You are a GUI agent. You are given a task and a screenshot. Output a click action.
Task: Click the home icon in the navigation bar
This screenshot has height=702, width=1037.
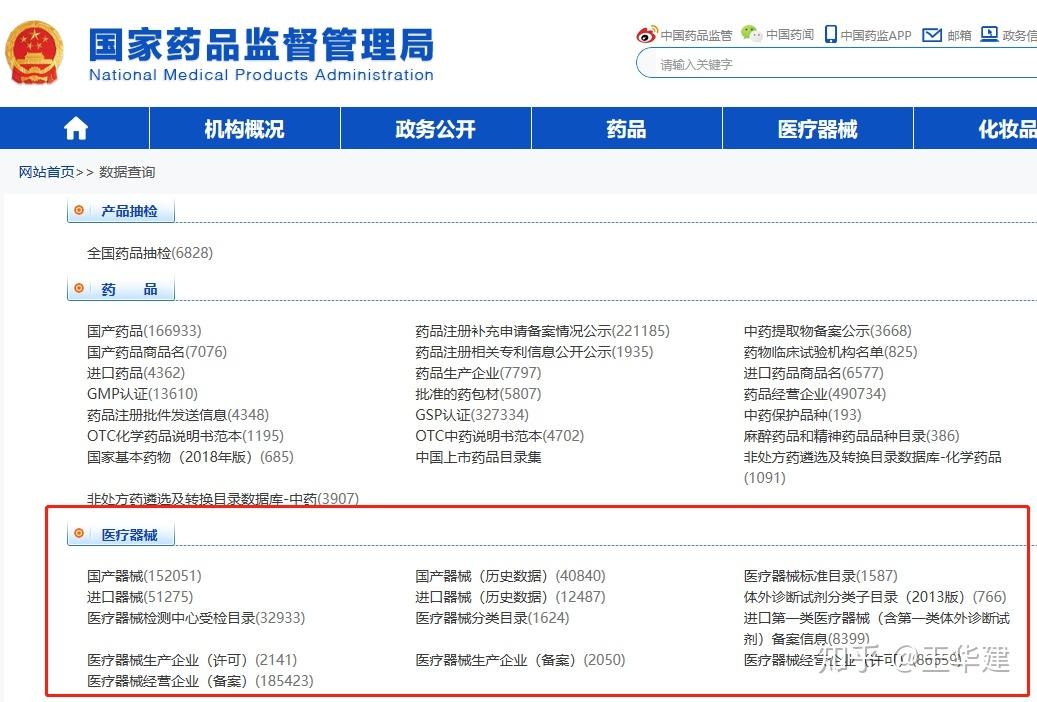point(73,128)
